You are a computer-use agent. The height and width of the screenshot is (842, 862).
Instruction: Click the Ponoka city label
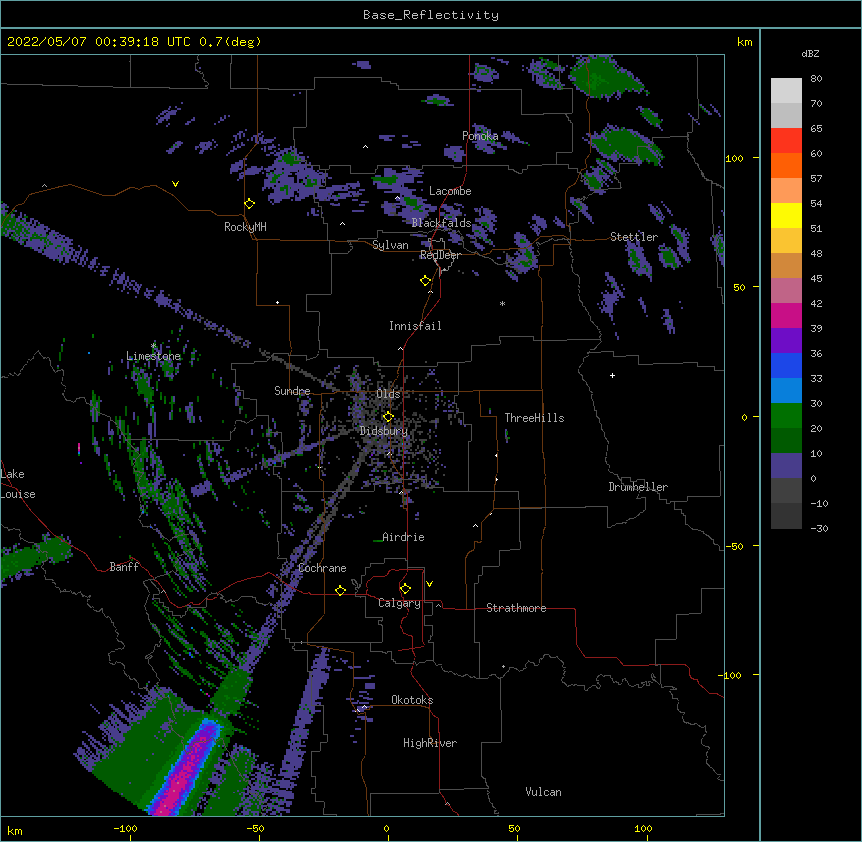click(x=480, y=136)
